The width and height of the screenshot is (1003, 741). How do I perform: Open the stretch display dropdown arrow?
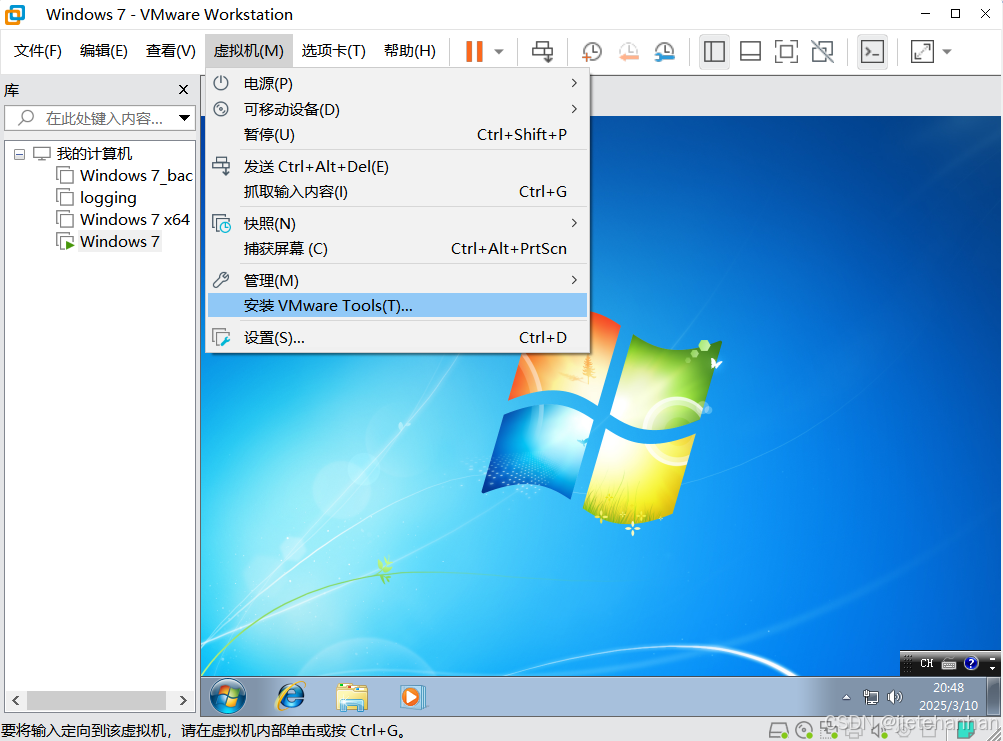click(947, 51)
